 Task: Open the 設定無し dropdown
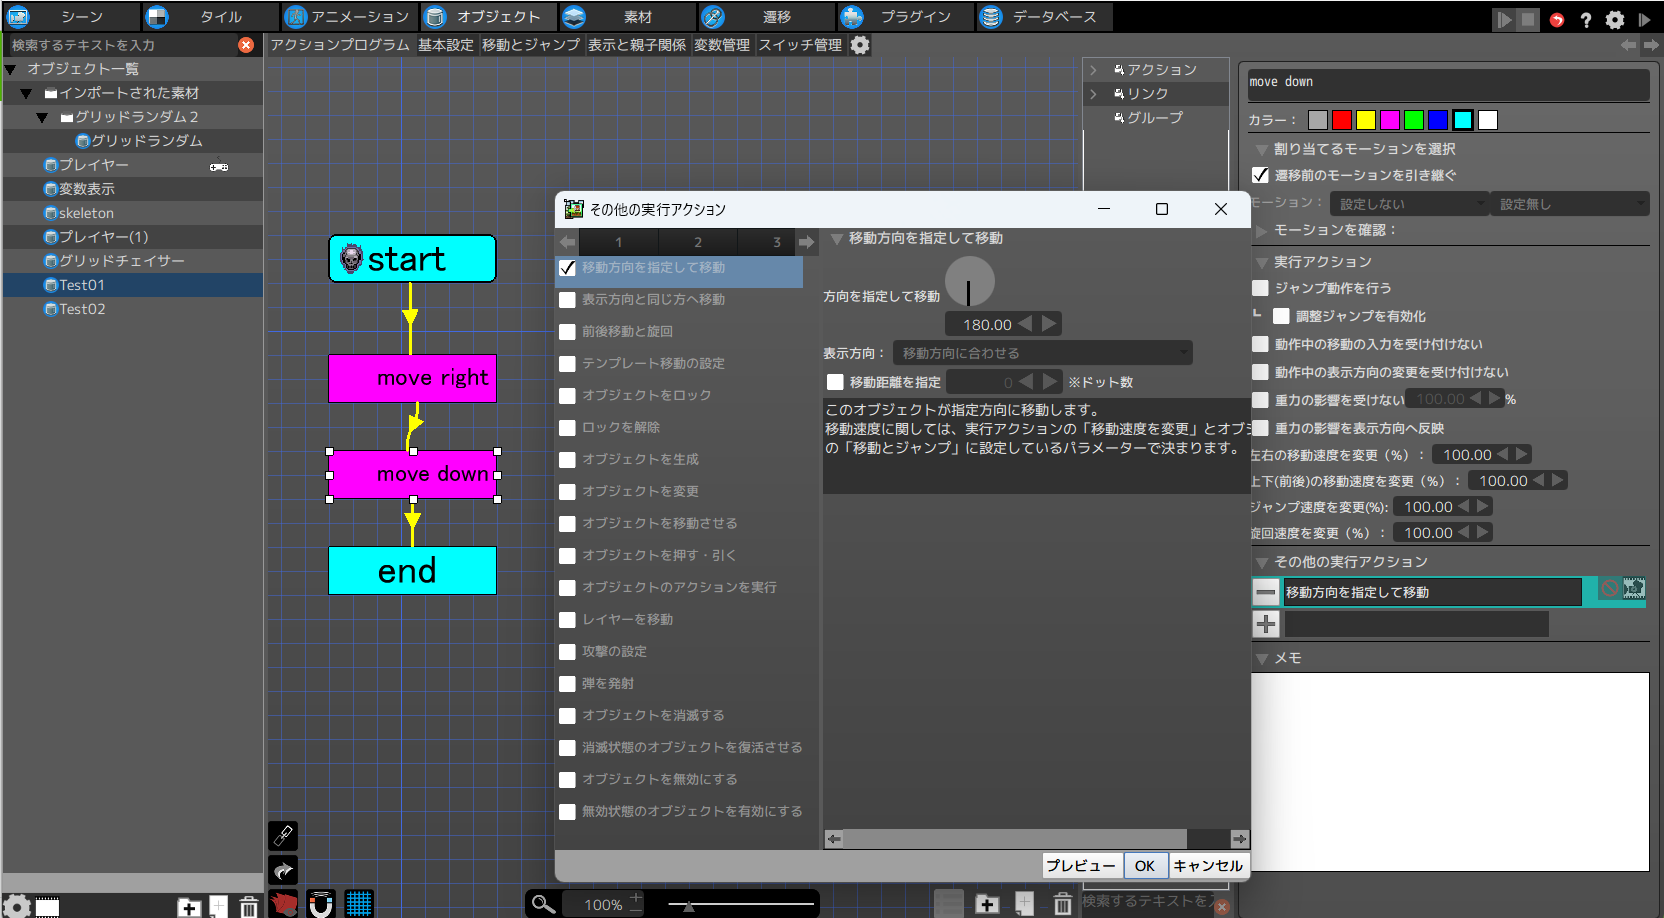(x=1571, y=204)
